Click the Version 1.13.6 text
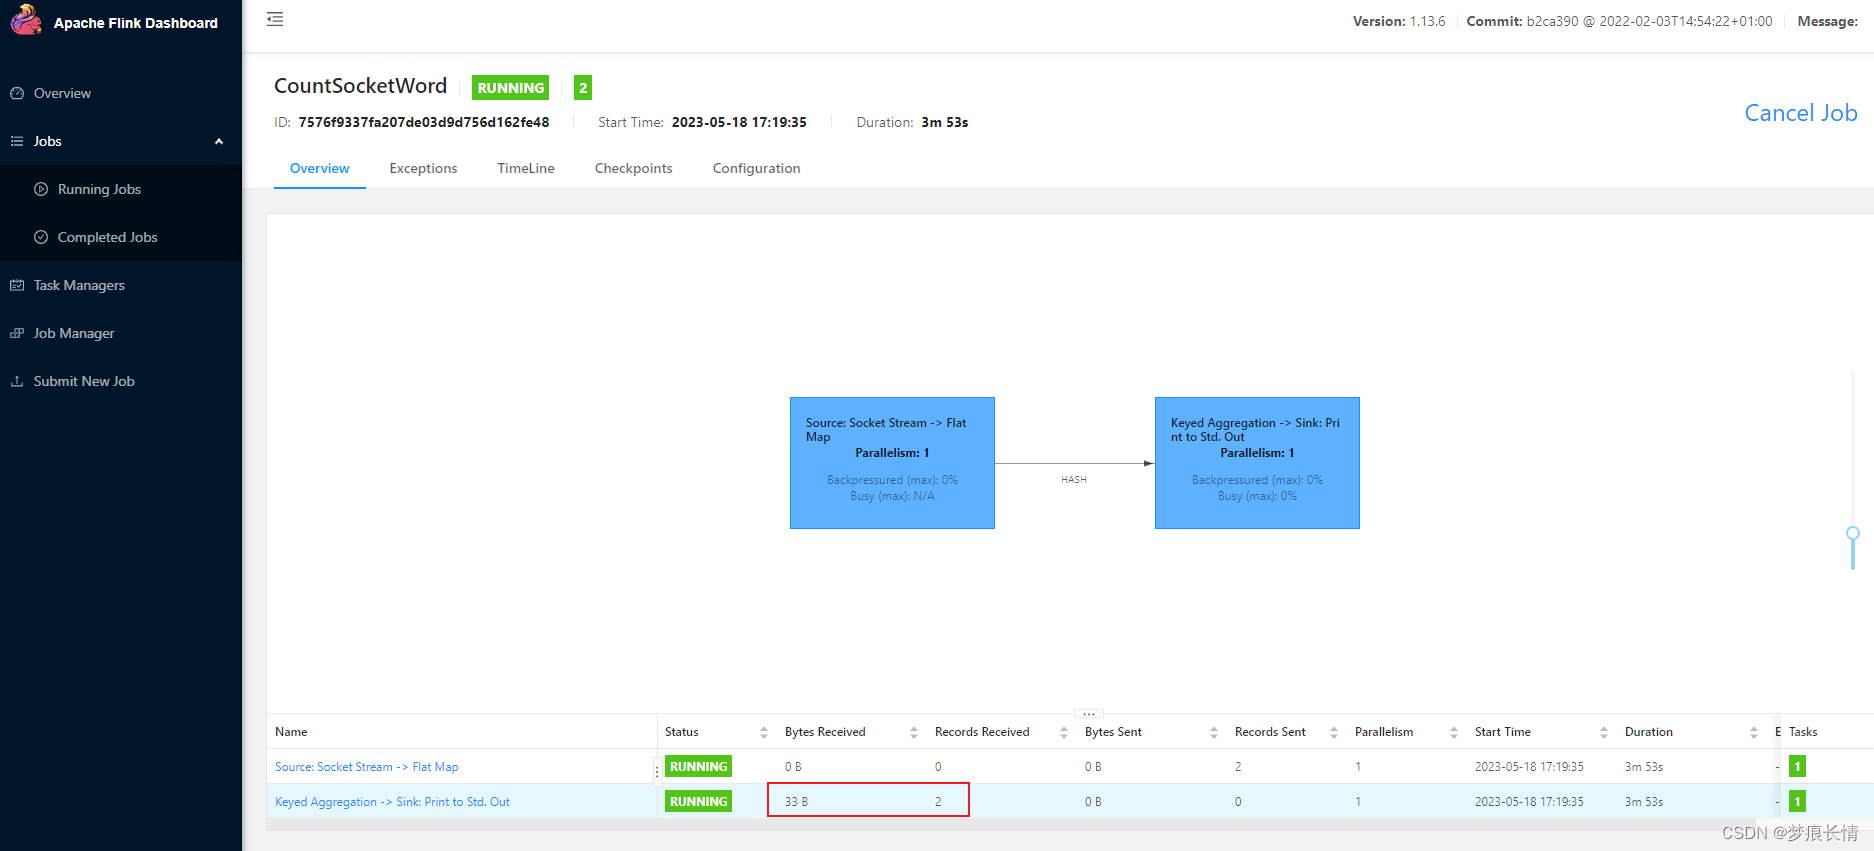Image resolution: width=1874 pixels, height=851 pixels. pos(1399,21)
